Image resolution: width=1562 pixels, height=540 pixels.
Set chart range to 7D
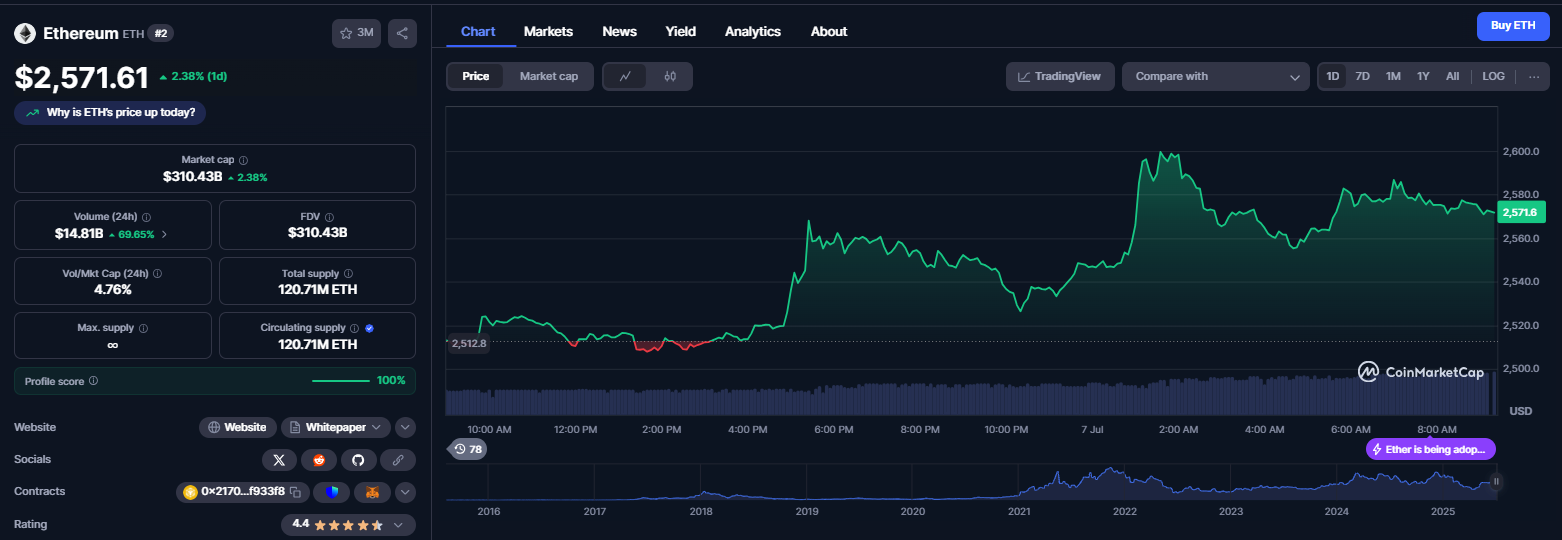(1362, 76)
